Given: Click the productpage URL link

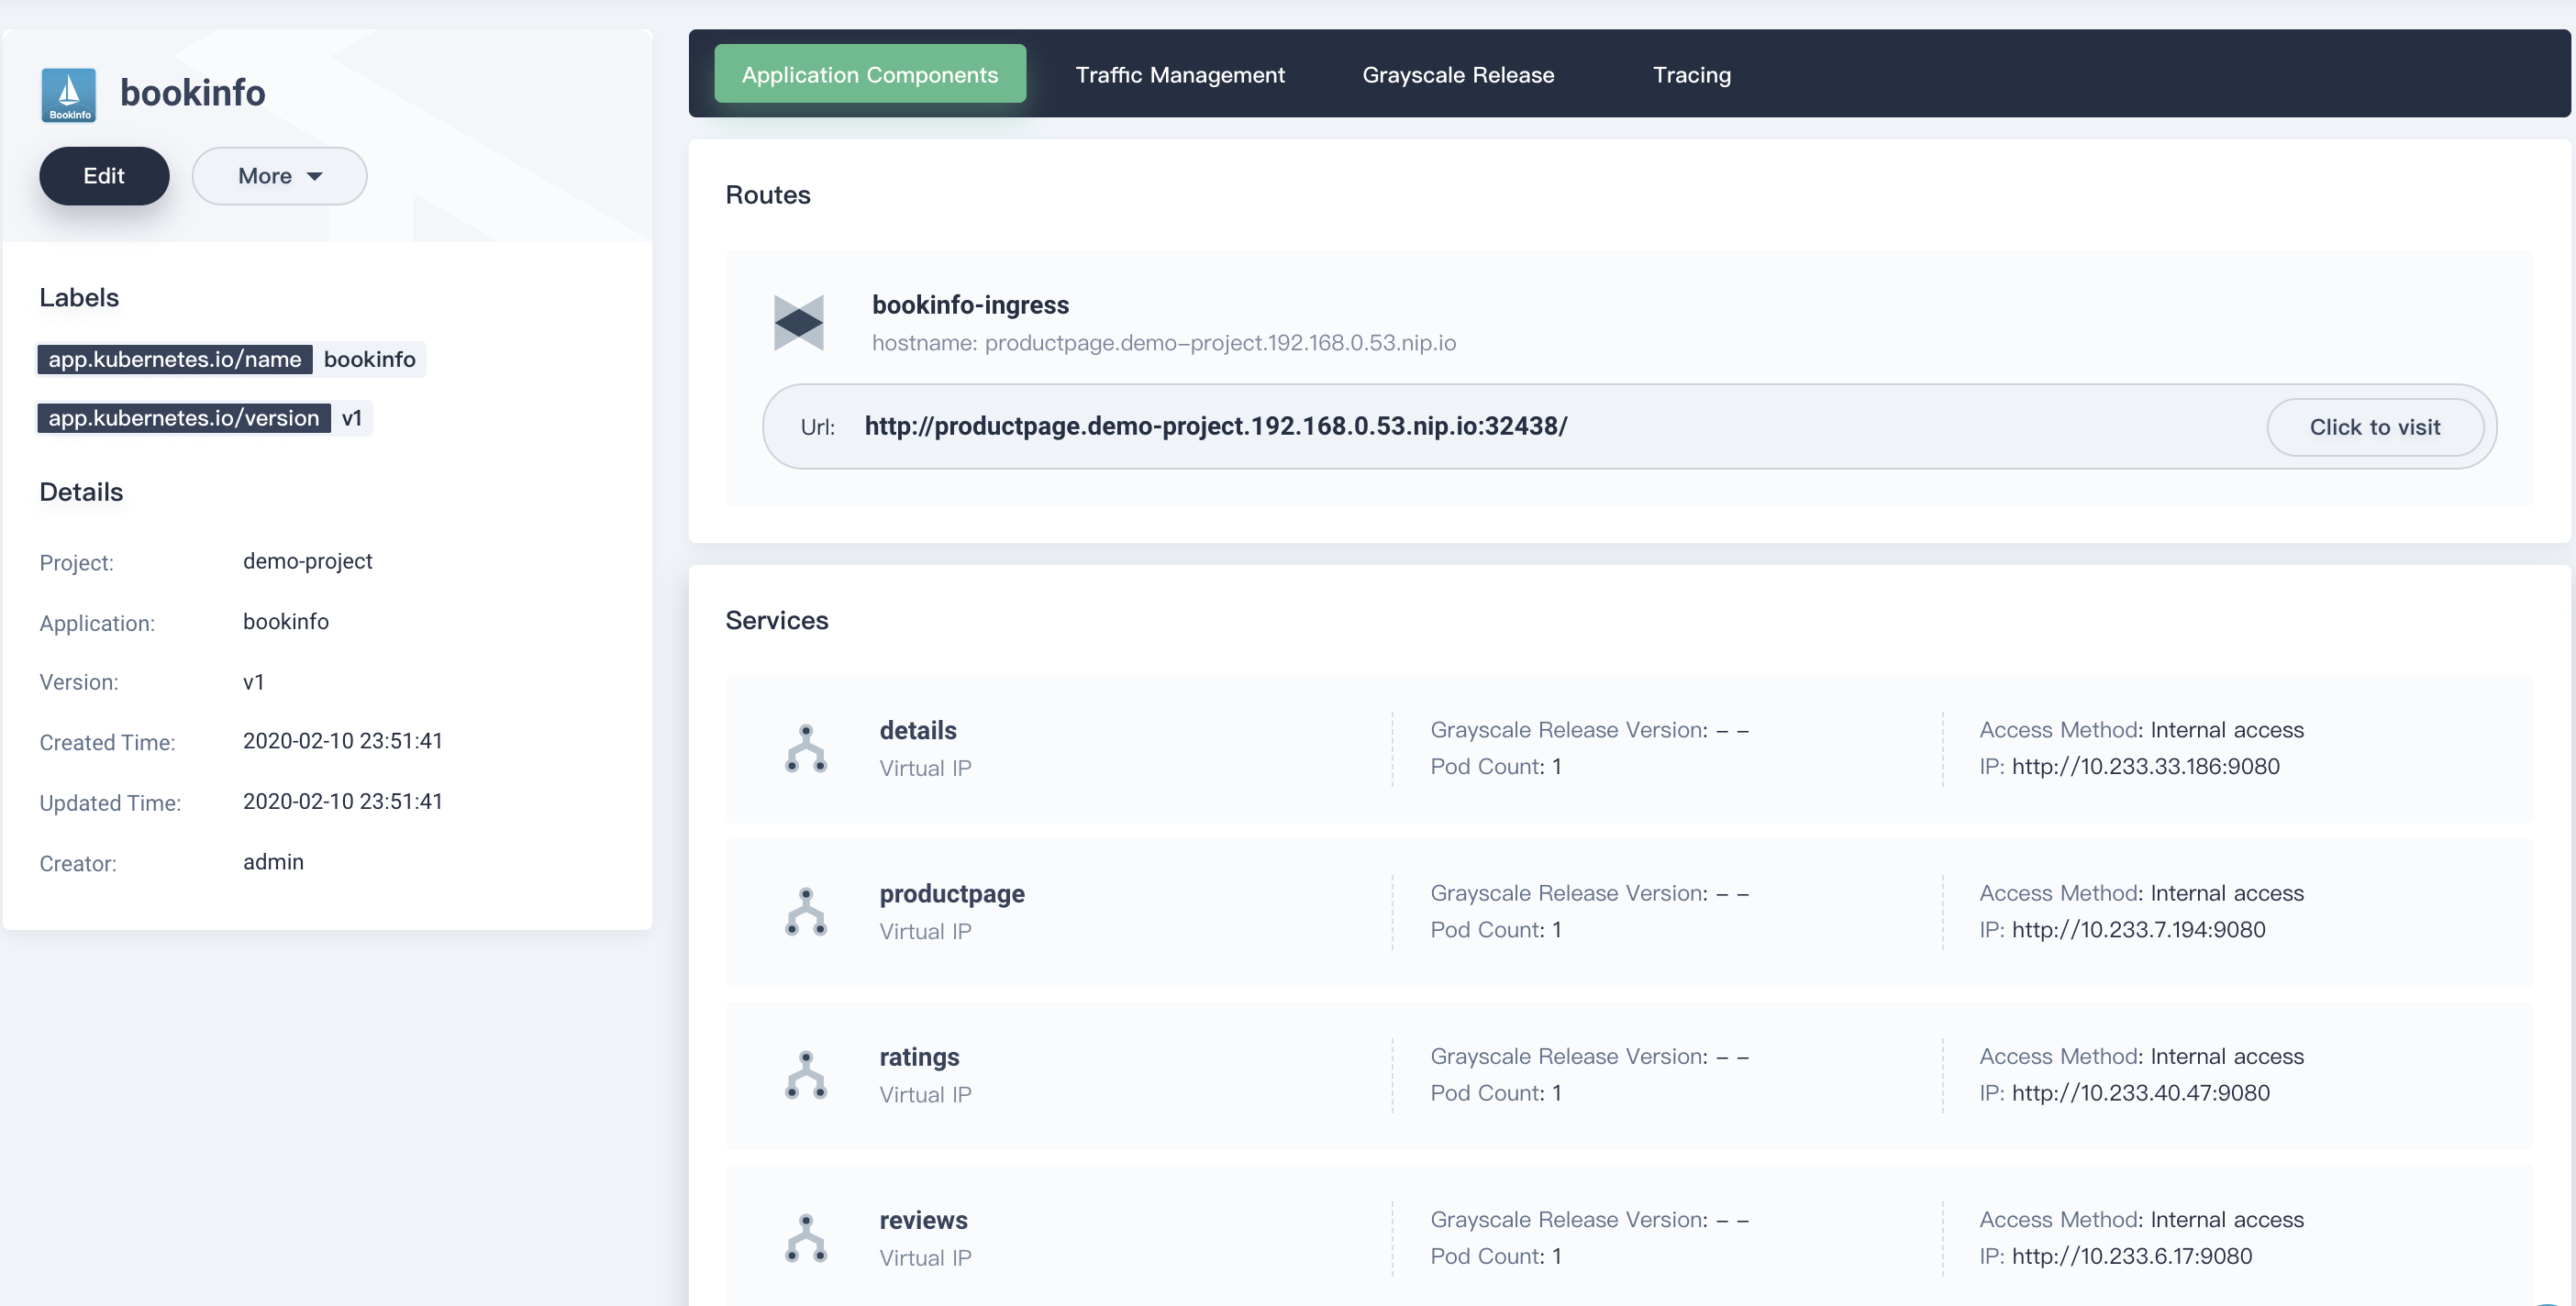Looking at the screenshot, I should pos(1215,426).
